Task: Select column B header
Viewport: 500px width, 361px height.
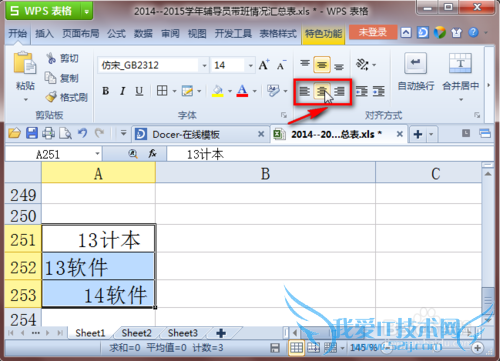Action: click(265, 173)
